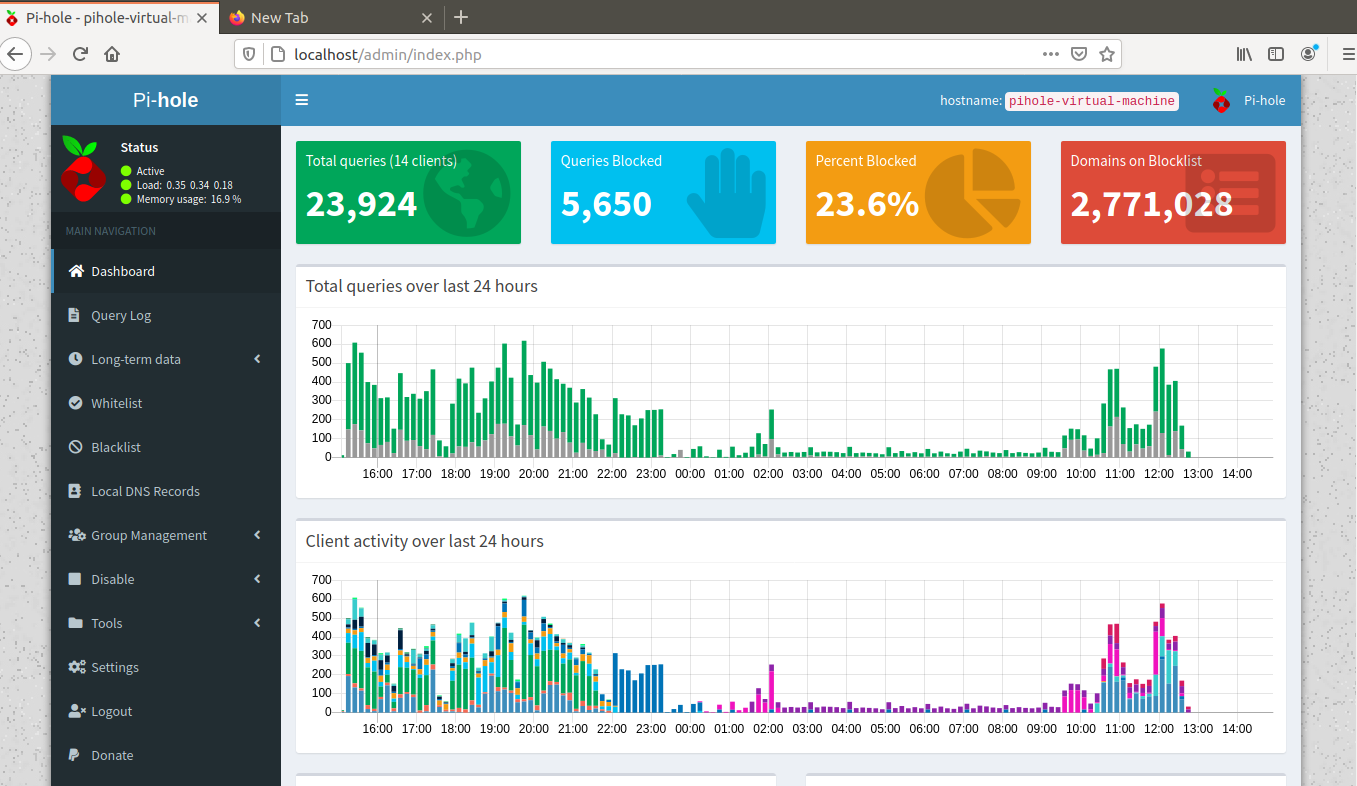Screen dimensions: 1357x786
Task: Close the New Tab browser tab
Action: 426,17
